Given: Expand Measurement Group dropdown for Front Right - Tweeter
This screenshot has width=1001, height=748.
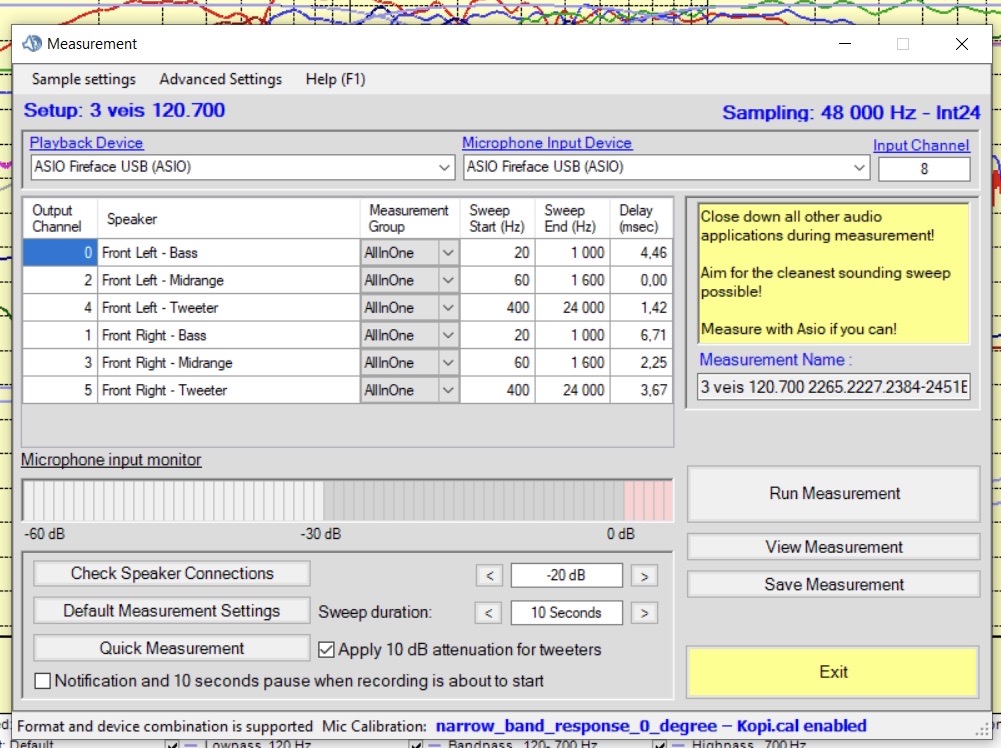Looking at the screenshot, I should click(448, 390).
